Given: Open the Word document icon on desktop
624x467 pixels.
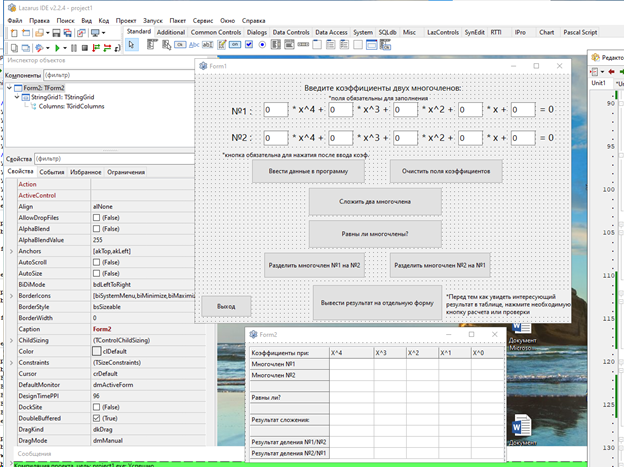Looking at the screenshot, I should coord(522,424).
